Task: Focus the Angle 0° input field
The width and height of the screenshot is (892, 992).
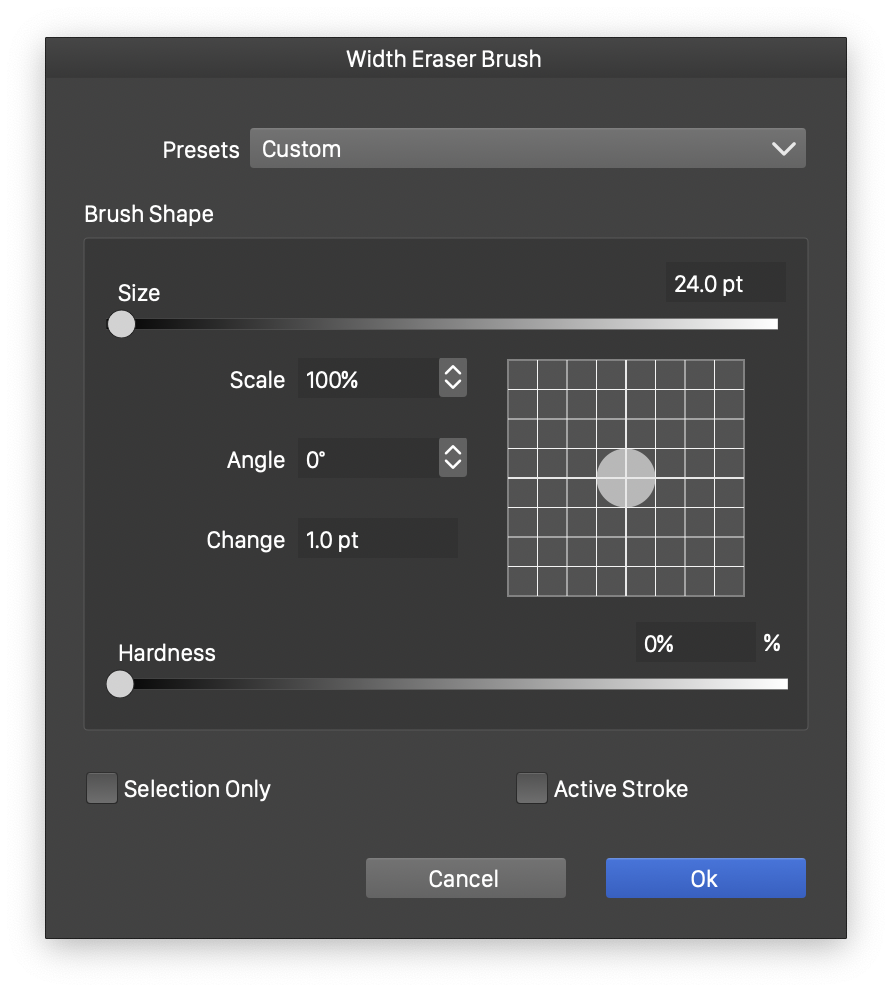Action: pyautogui.click(x=367, y=460)
